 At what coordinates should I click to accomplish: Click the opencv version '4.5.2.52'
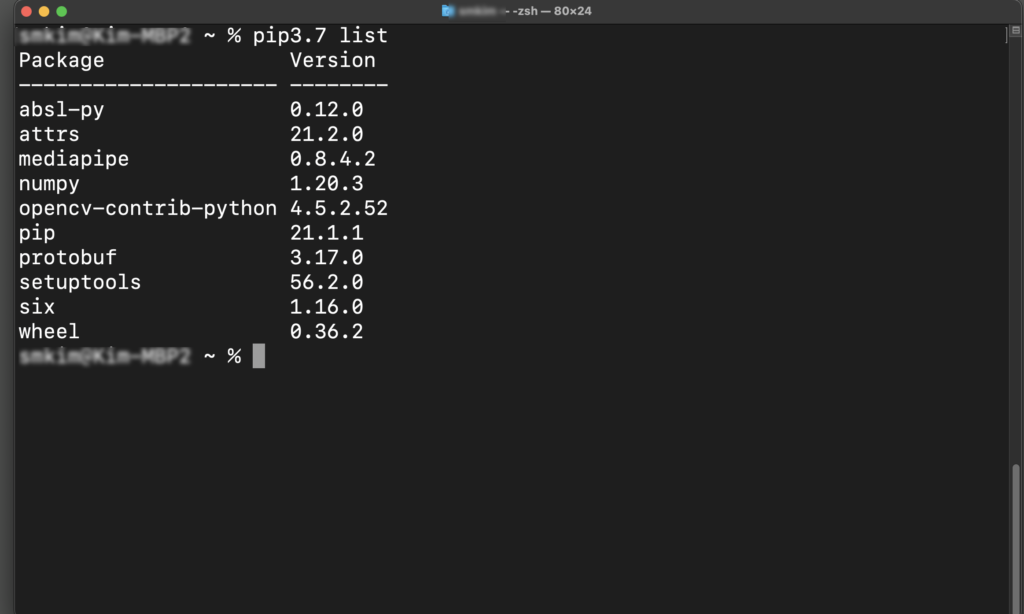click(x=339, y=208)
